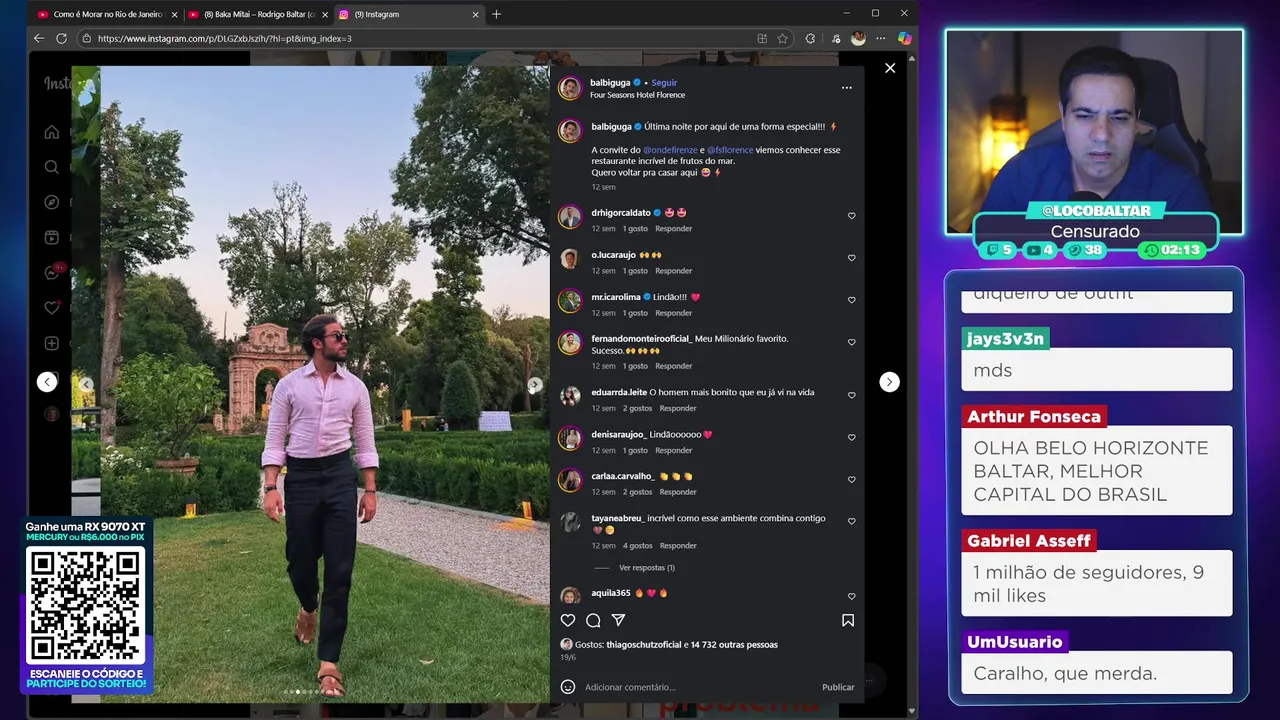
Task: Reload the page
Action: pos(61,38)
